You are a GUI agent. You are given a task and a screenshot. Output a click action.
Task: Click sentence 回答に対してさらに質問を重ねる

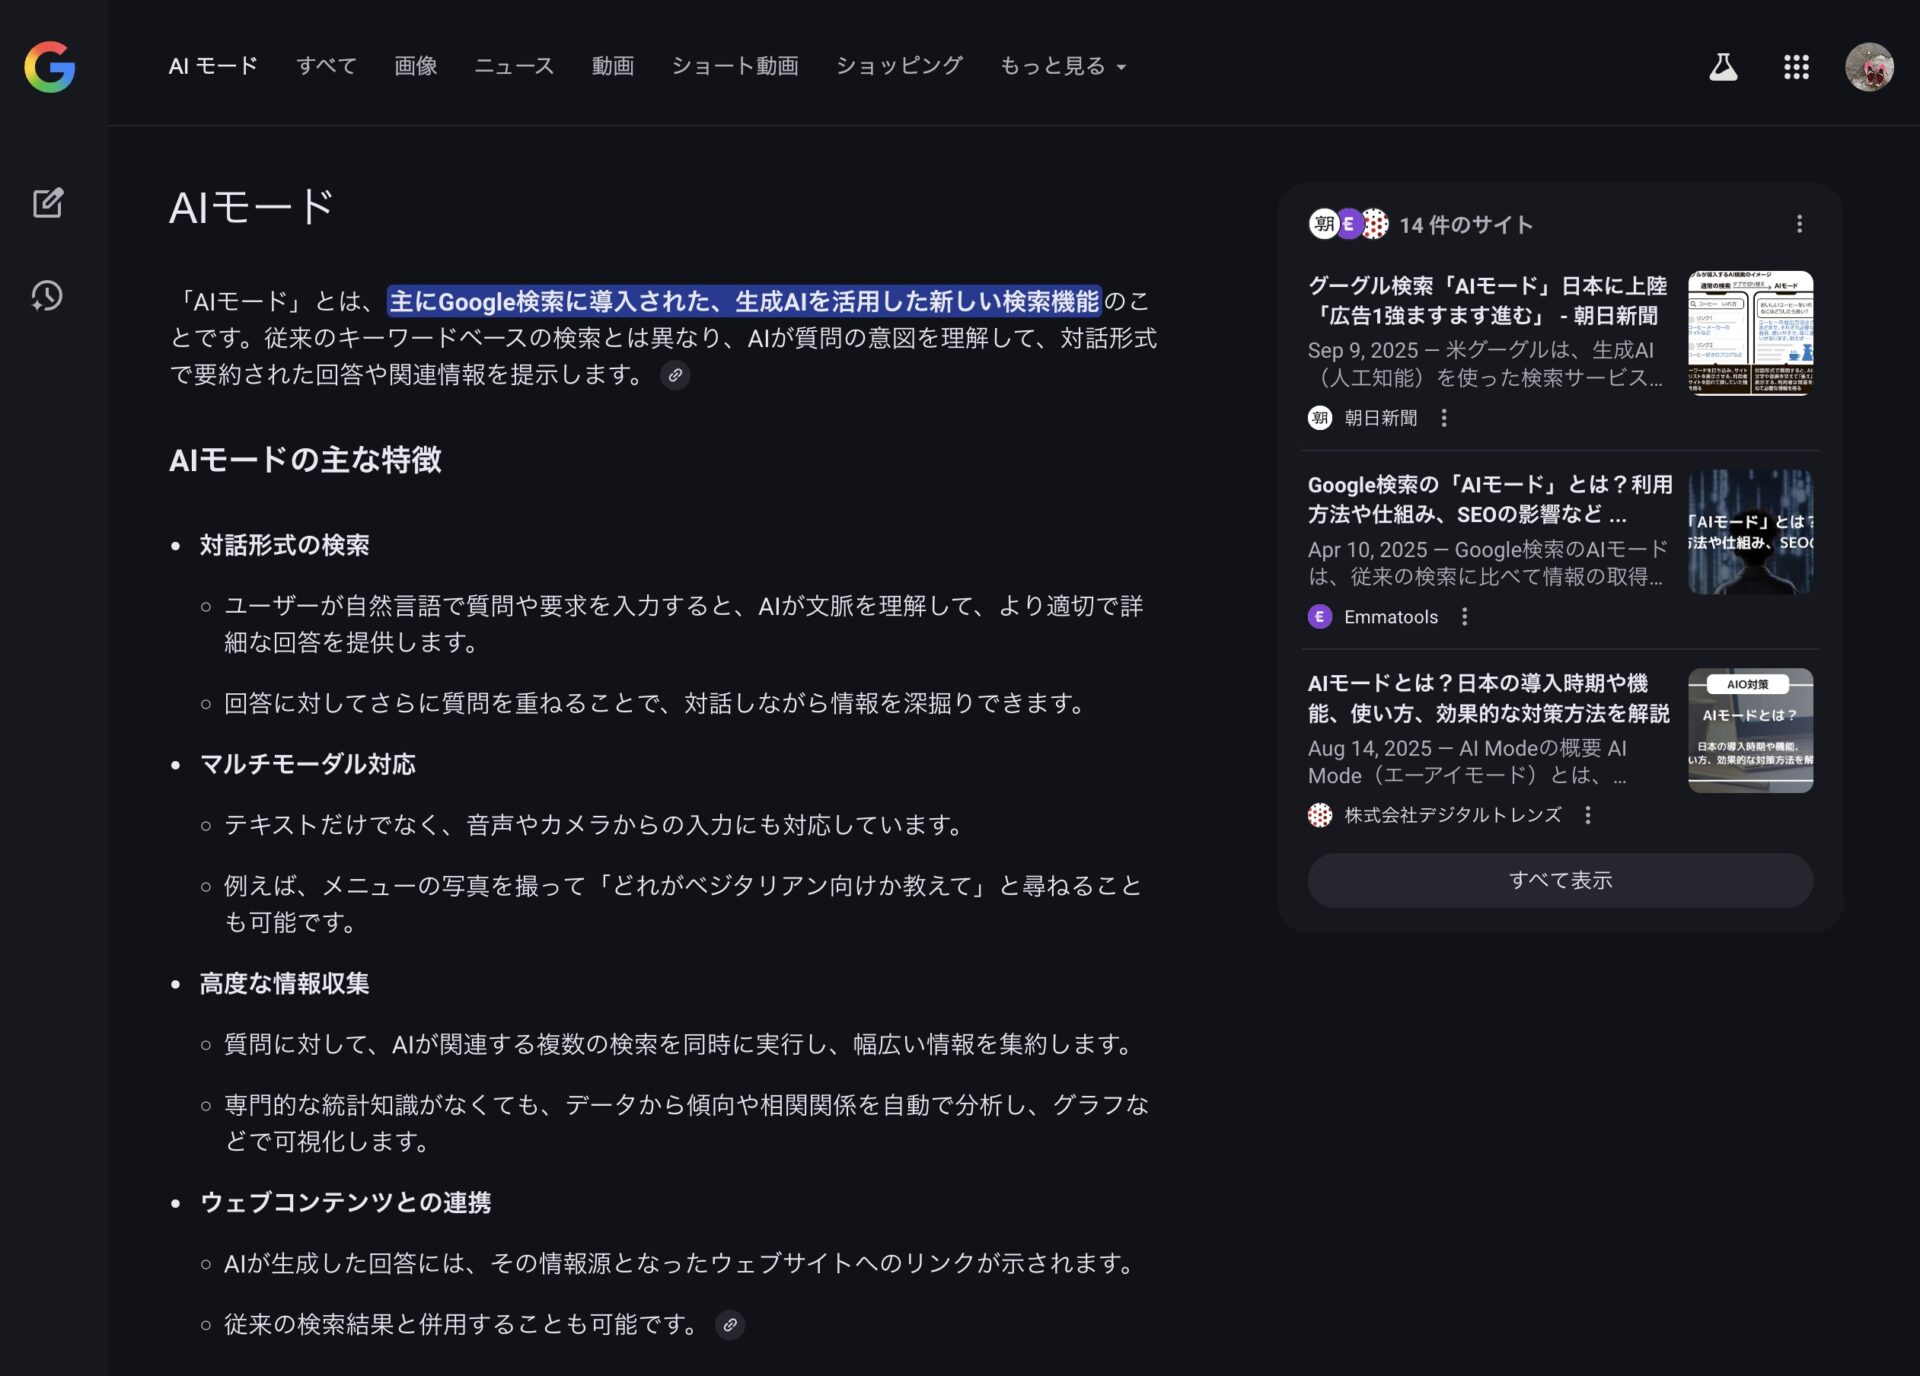point(656,703)
